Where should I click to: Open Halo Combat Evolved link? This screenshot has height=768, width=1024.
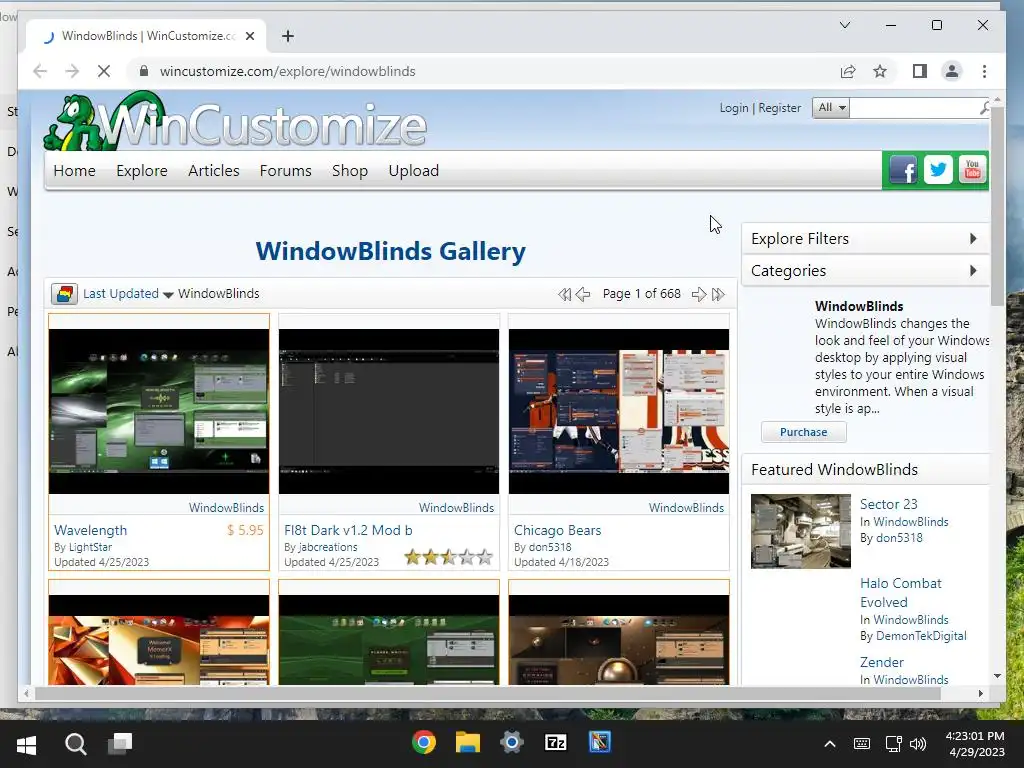click(x=900, y=592)
